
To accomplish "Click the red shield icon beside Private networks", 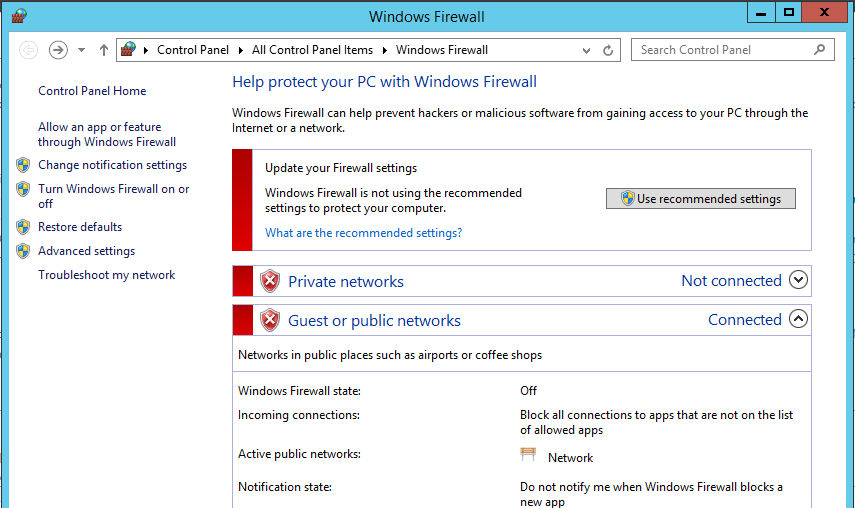I will pos(269,281).
